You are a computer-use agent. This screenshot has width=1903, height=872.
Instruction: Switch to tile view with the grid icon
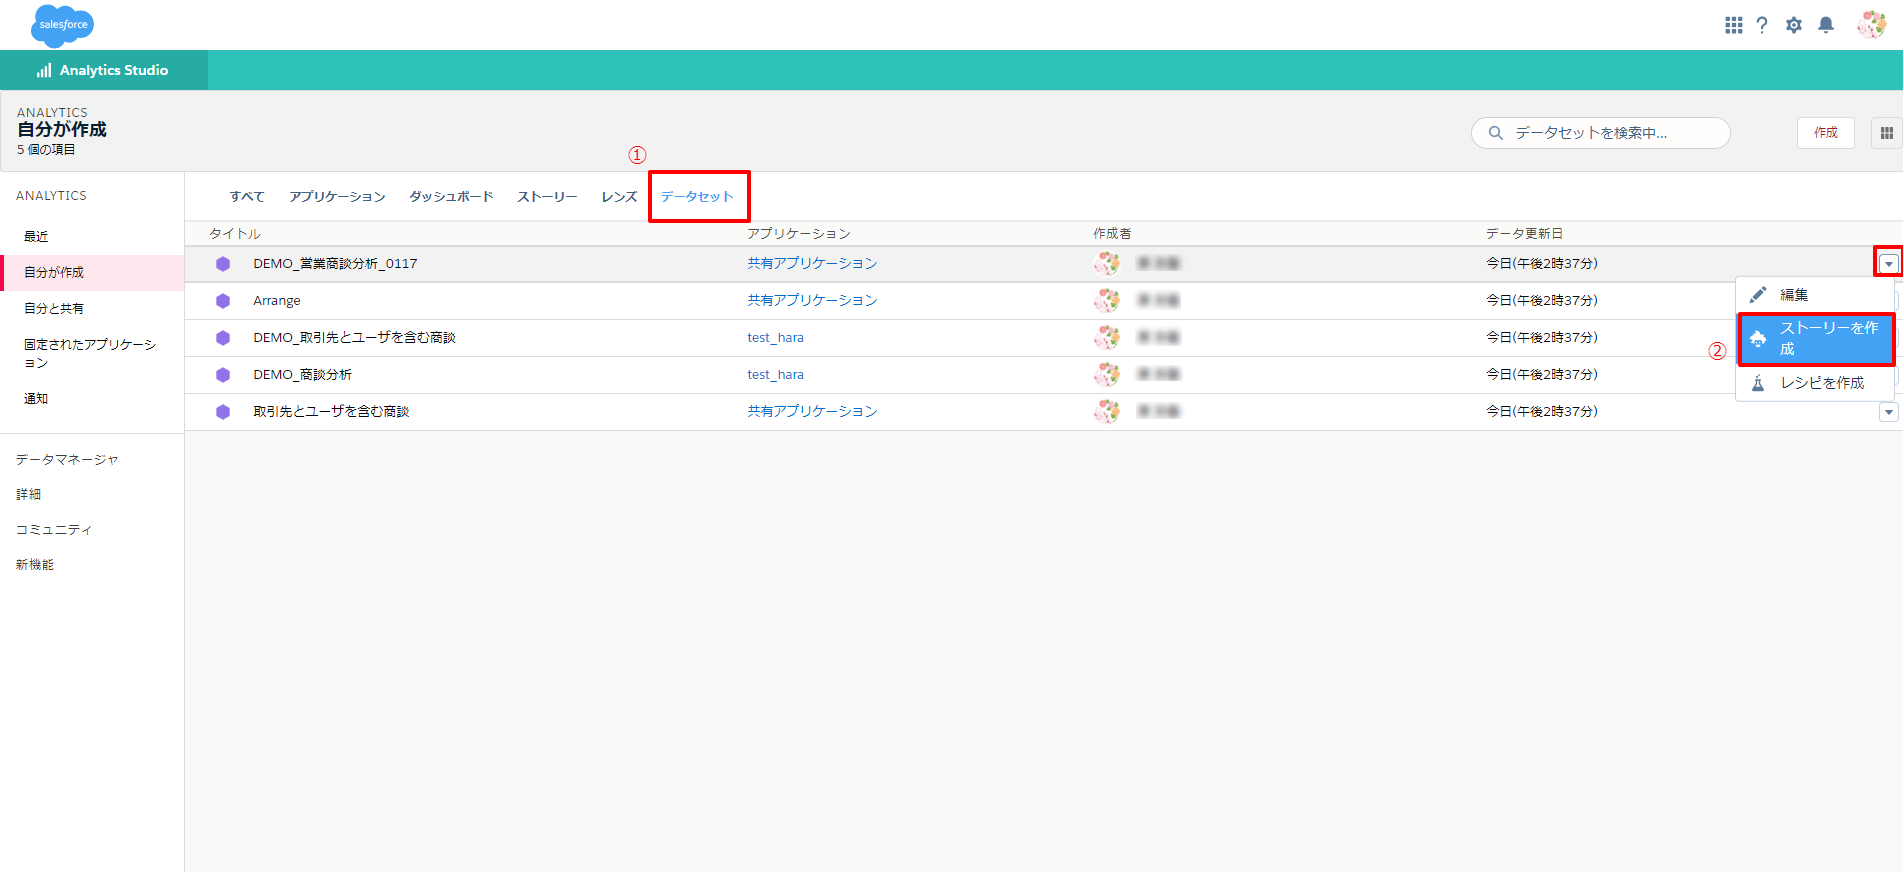(x=1886, y=133)
